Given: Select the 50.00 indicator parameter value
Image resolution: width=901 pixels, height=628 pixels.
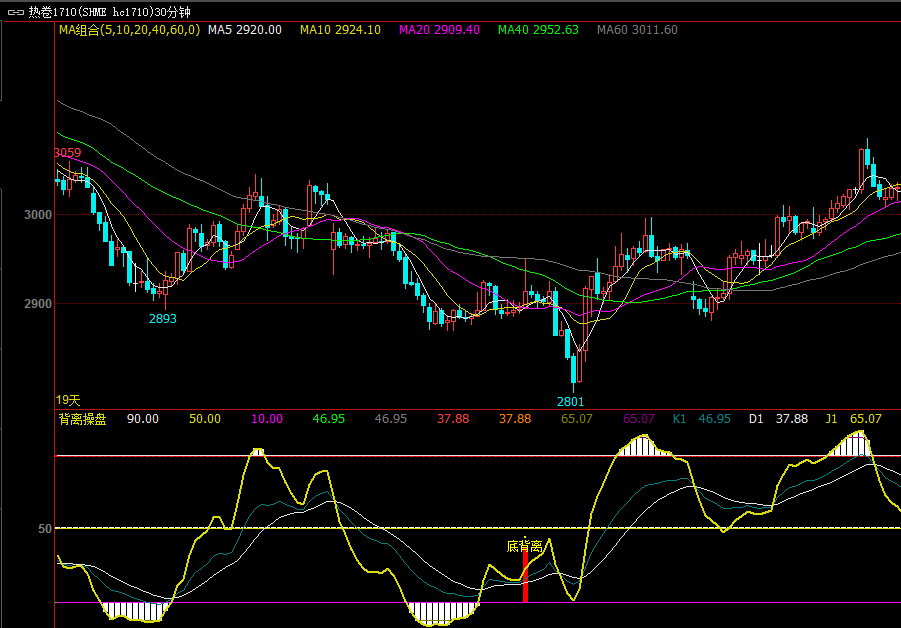Looking at the screenshot, I should (205, 419).
